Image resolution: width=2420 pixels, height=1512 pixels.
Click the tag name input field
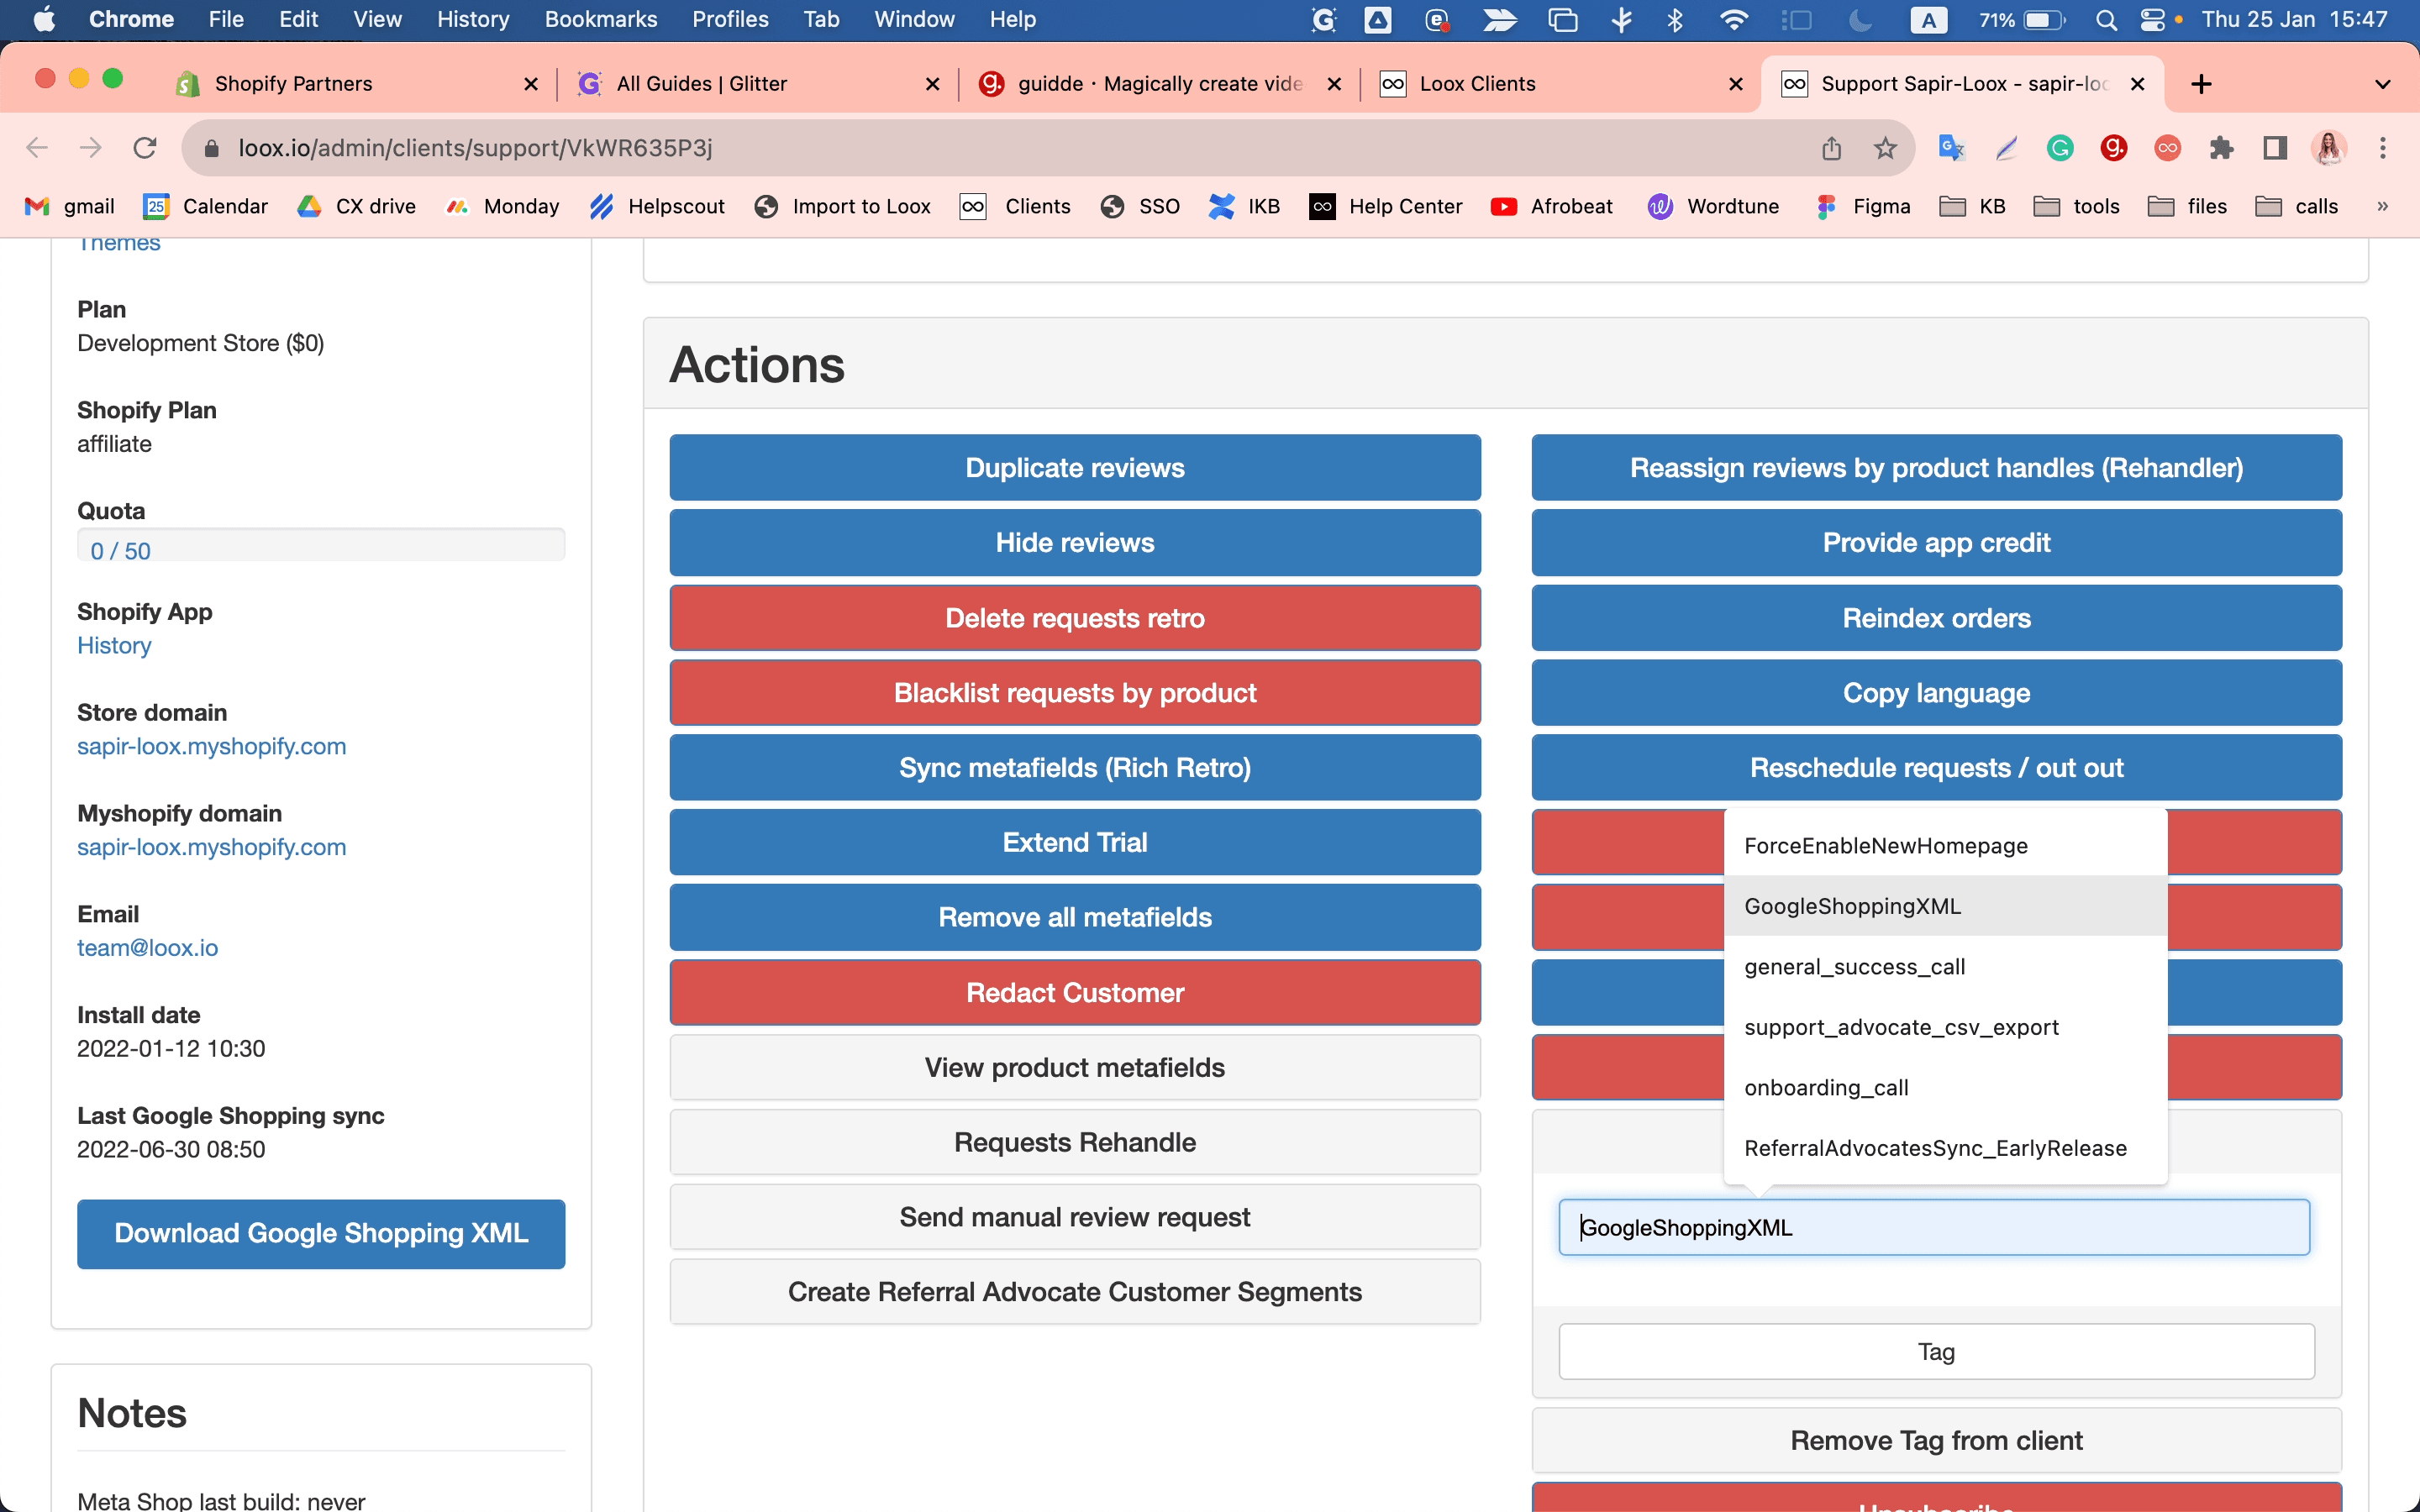click(1934, 1227)
